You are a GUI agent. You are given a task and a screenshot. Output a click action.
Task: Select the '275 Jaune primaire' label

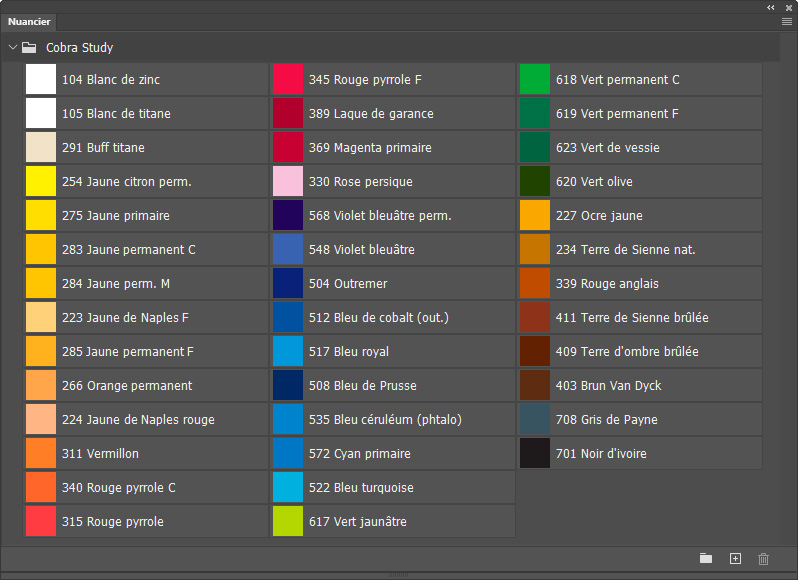click(116, 215)
